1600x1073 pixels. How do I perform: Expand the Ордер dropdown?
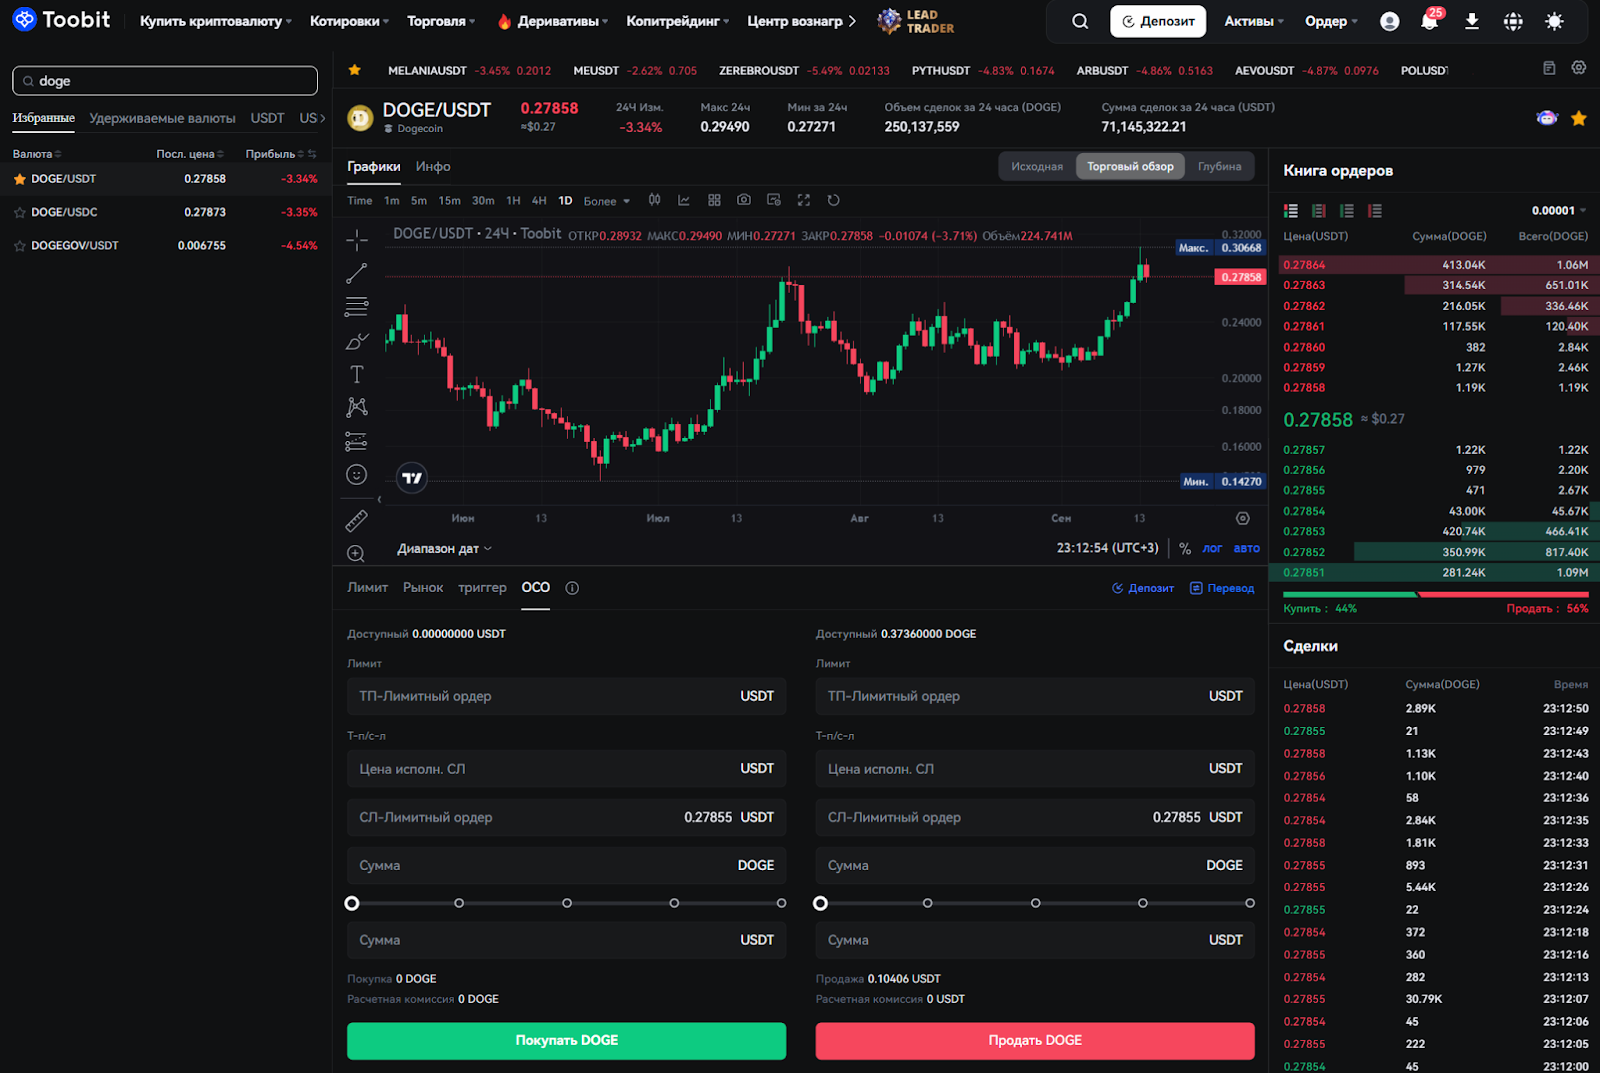[x=1331, y=21]
